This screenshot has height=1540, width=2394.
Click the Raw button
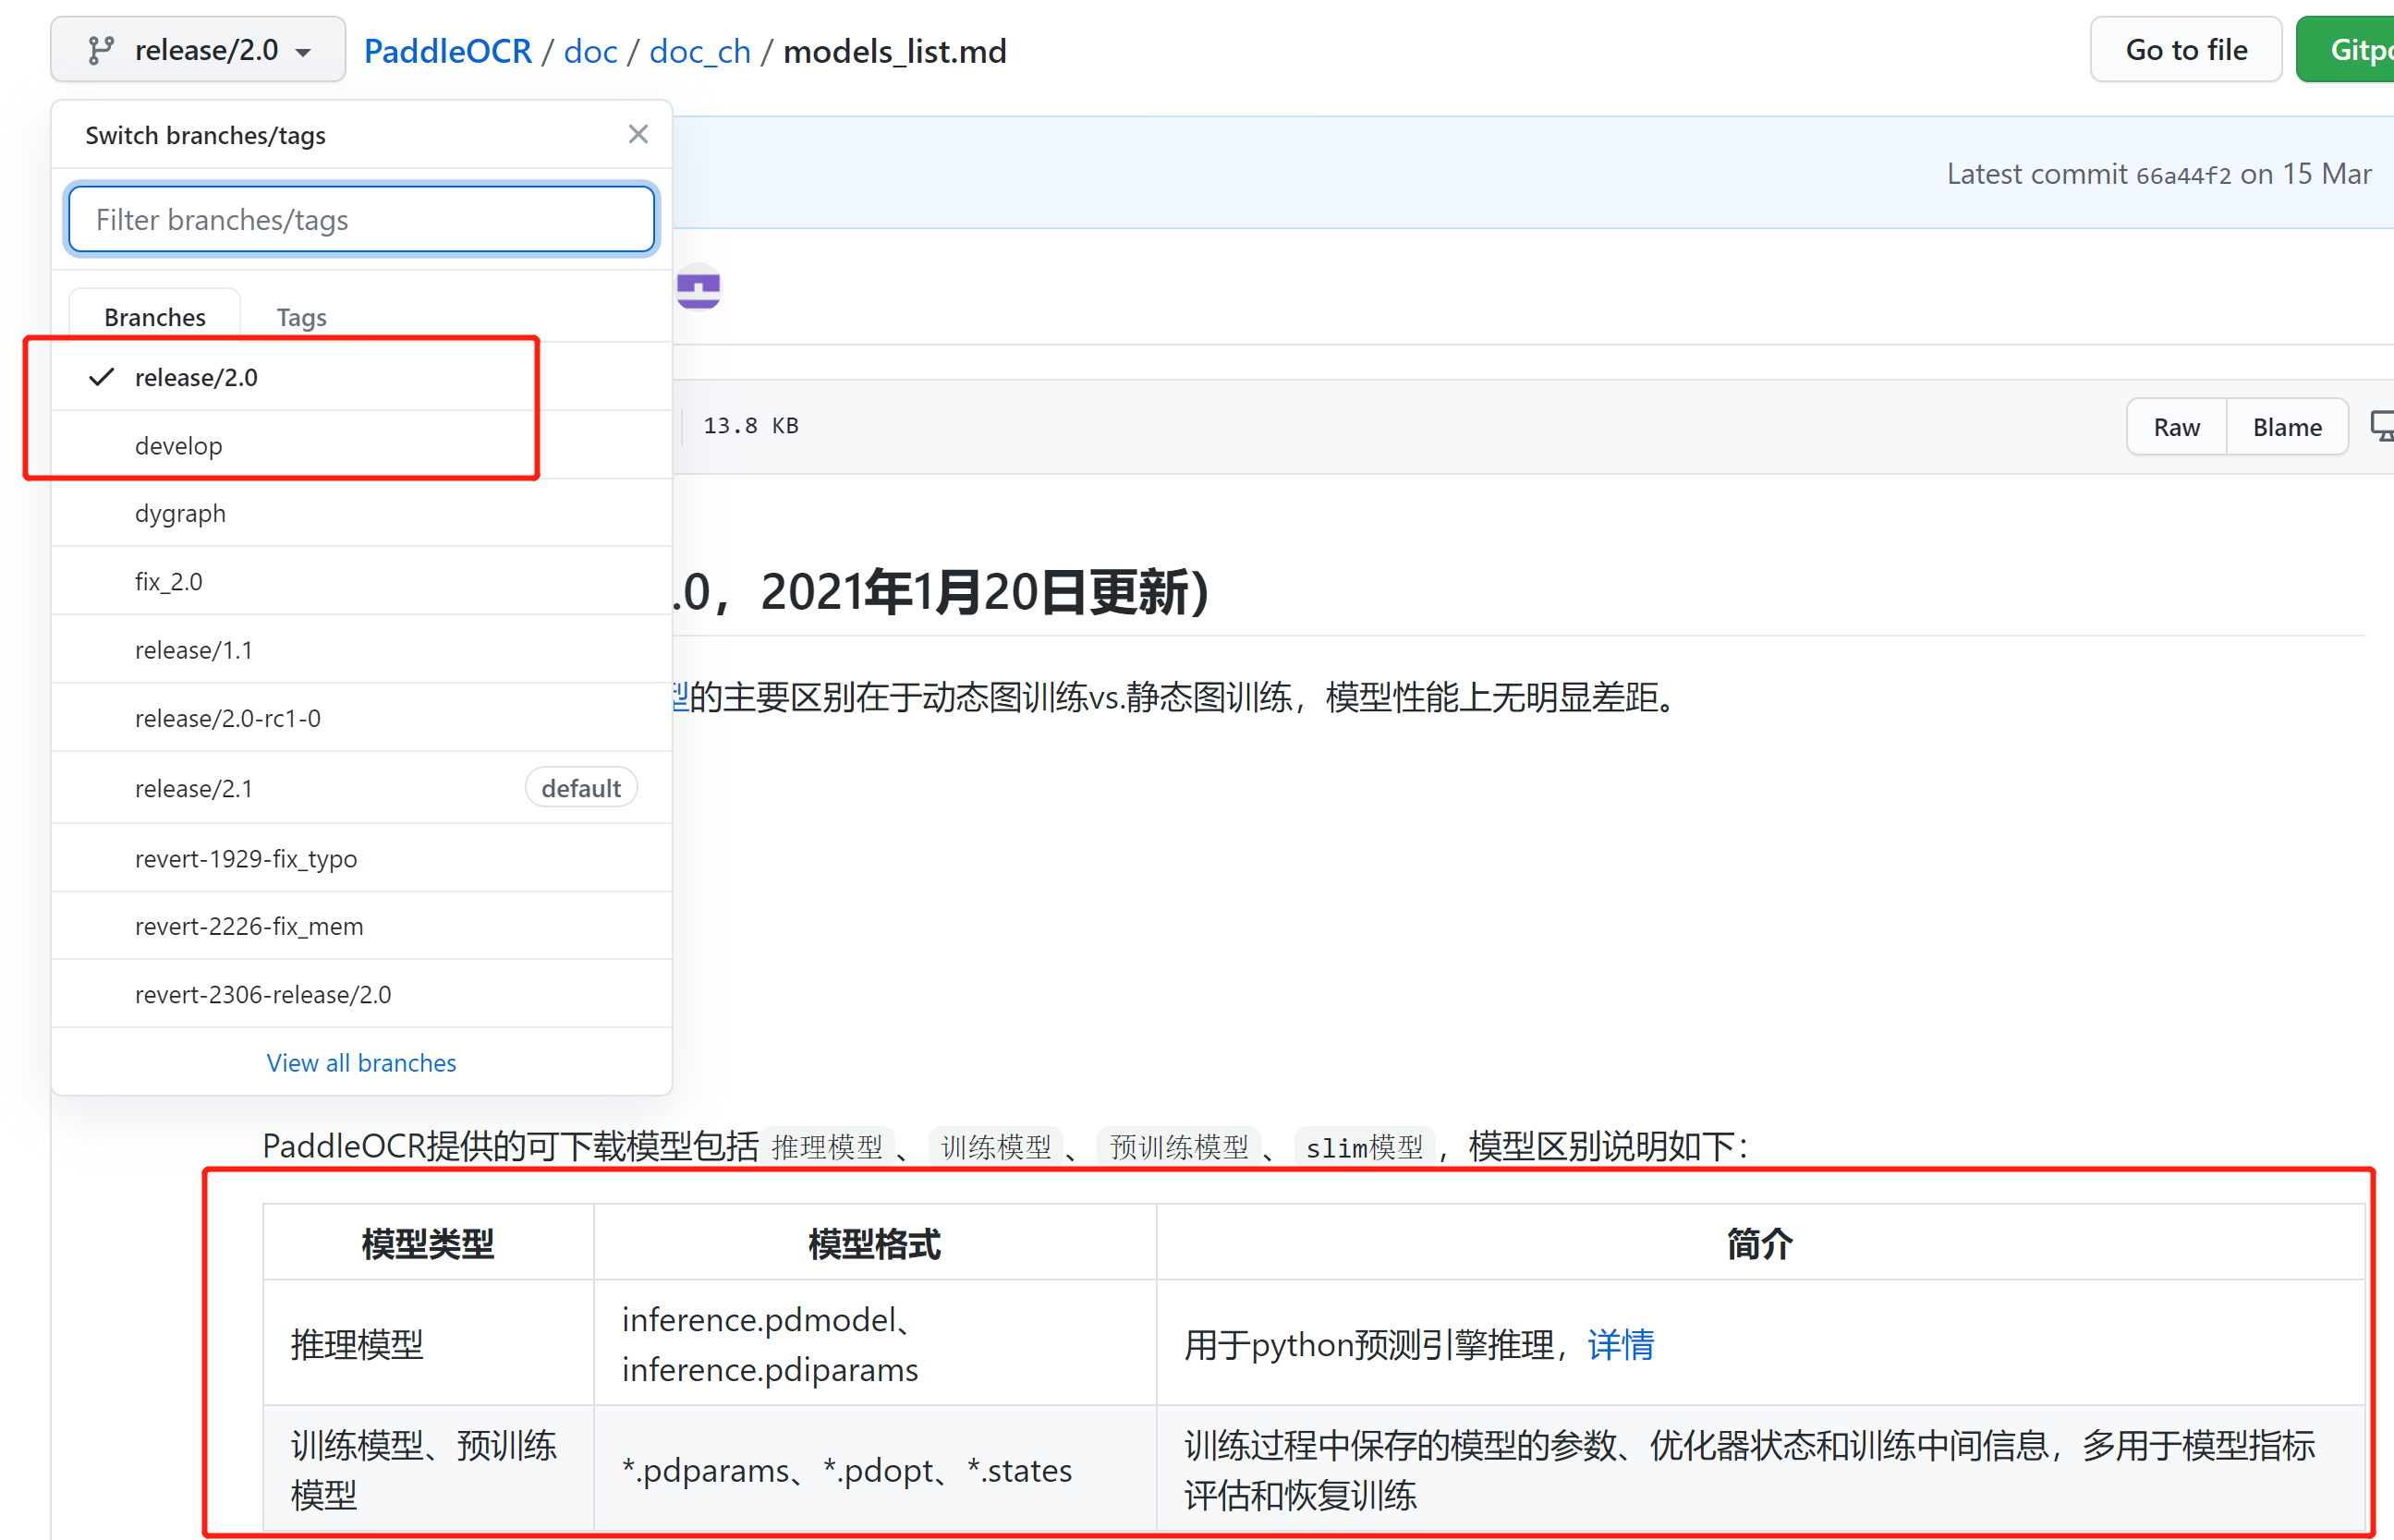pyautogui.click(x=2176, y=427)
